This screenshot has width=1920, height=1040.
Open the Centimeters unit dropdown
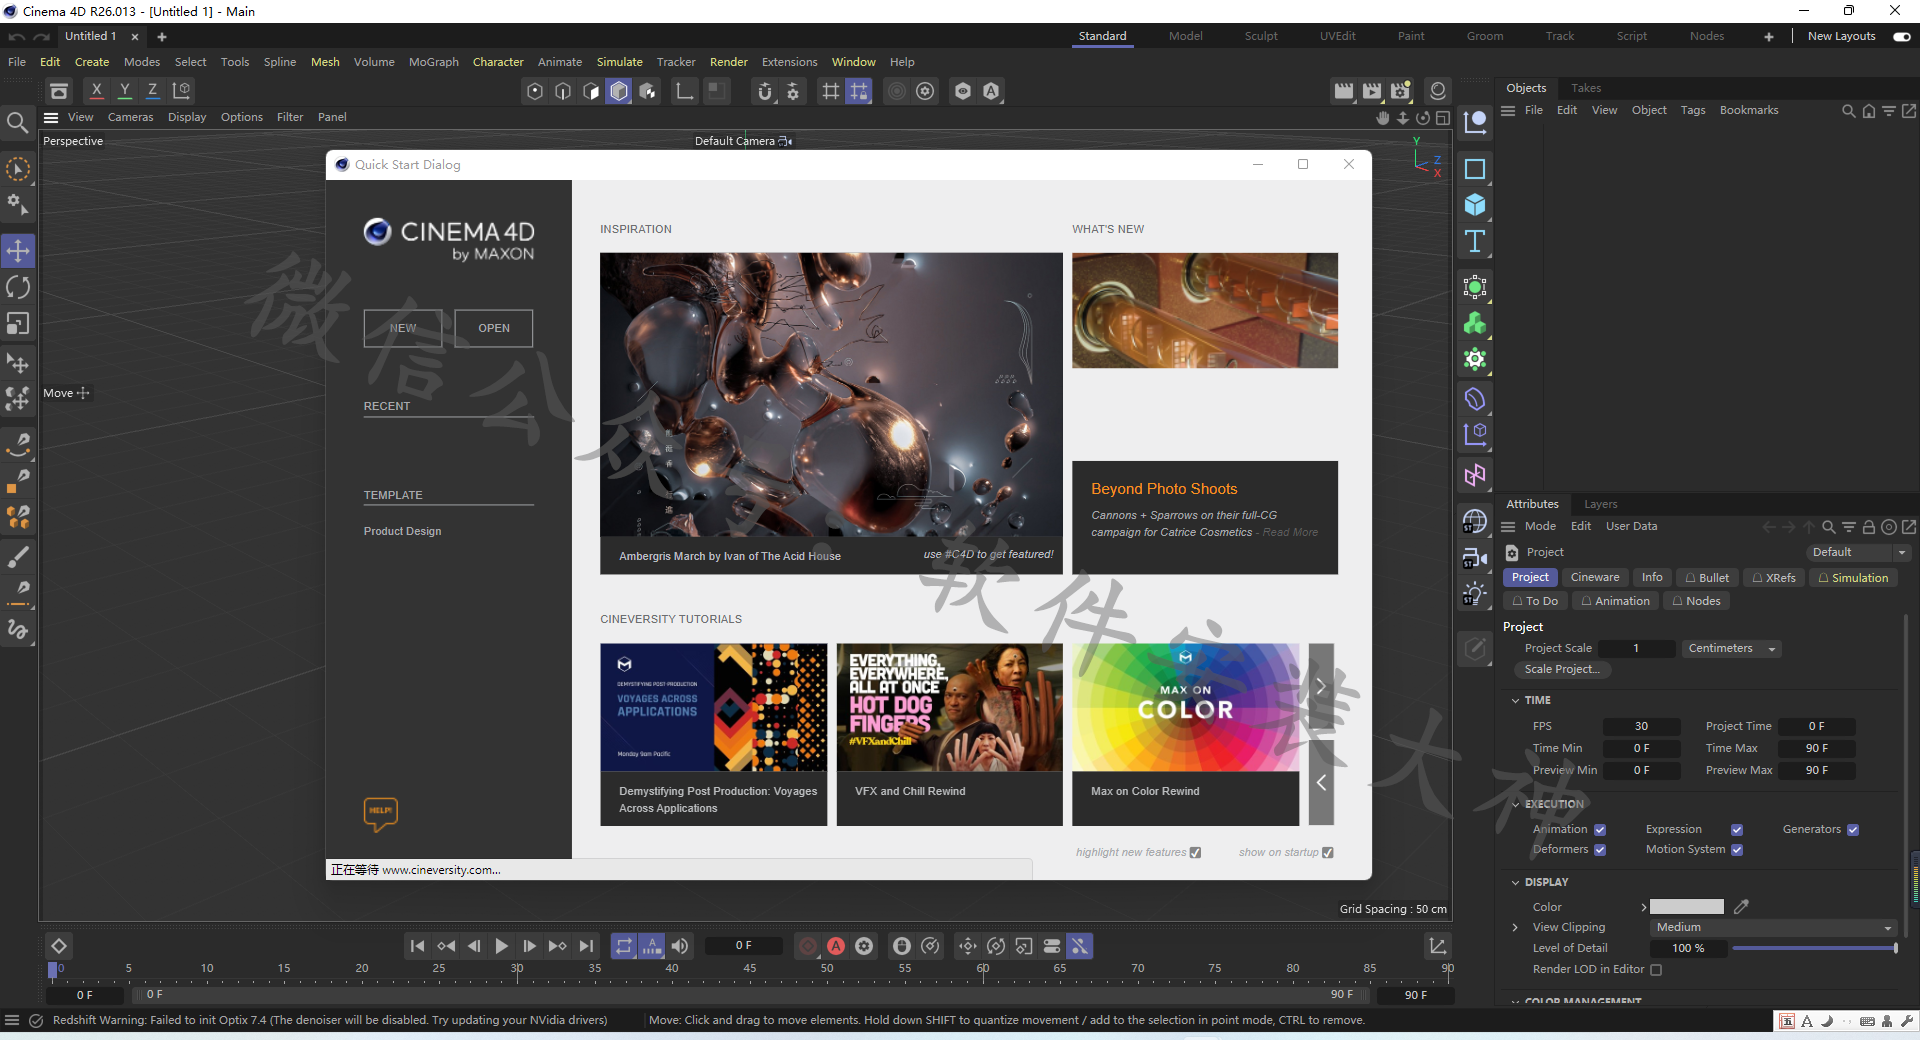[x=1731, y=649]
